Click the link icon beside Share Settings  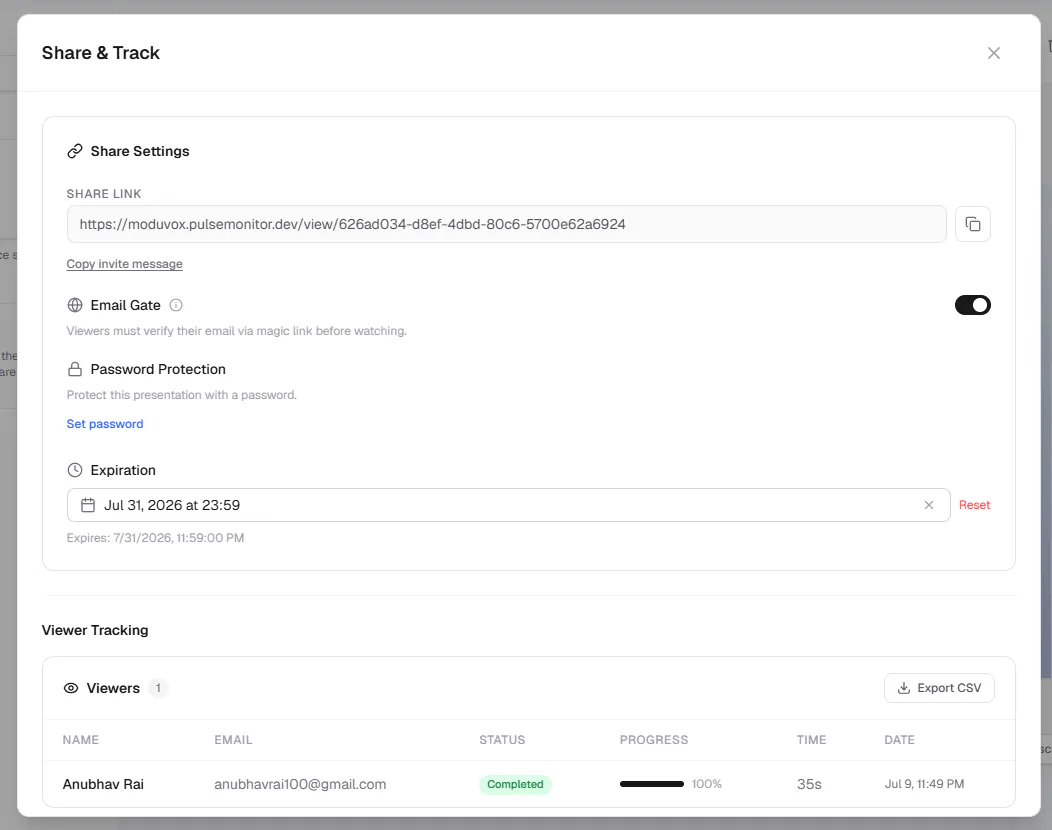(74, 152)
